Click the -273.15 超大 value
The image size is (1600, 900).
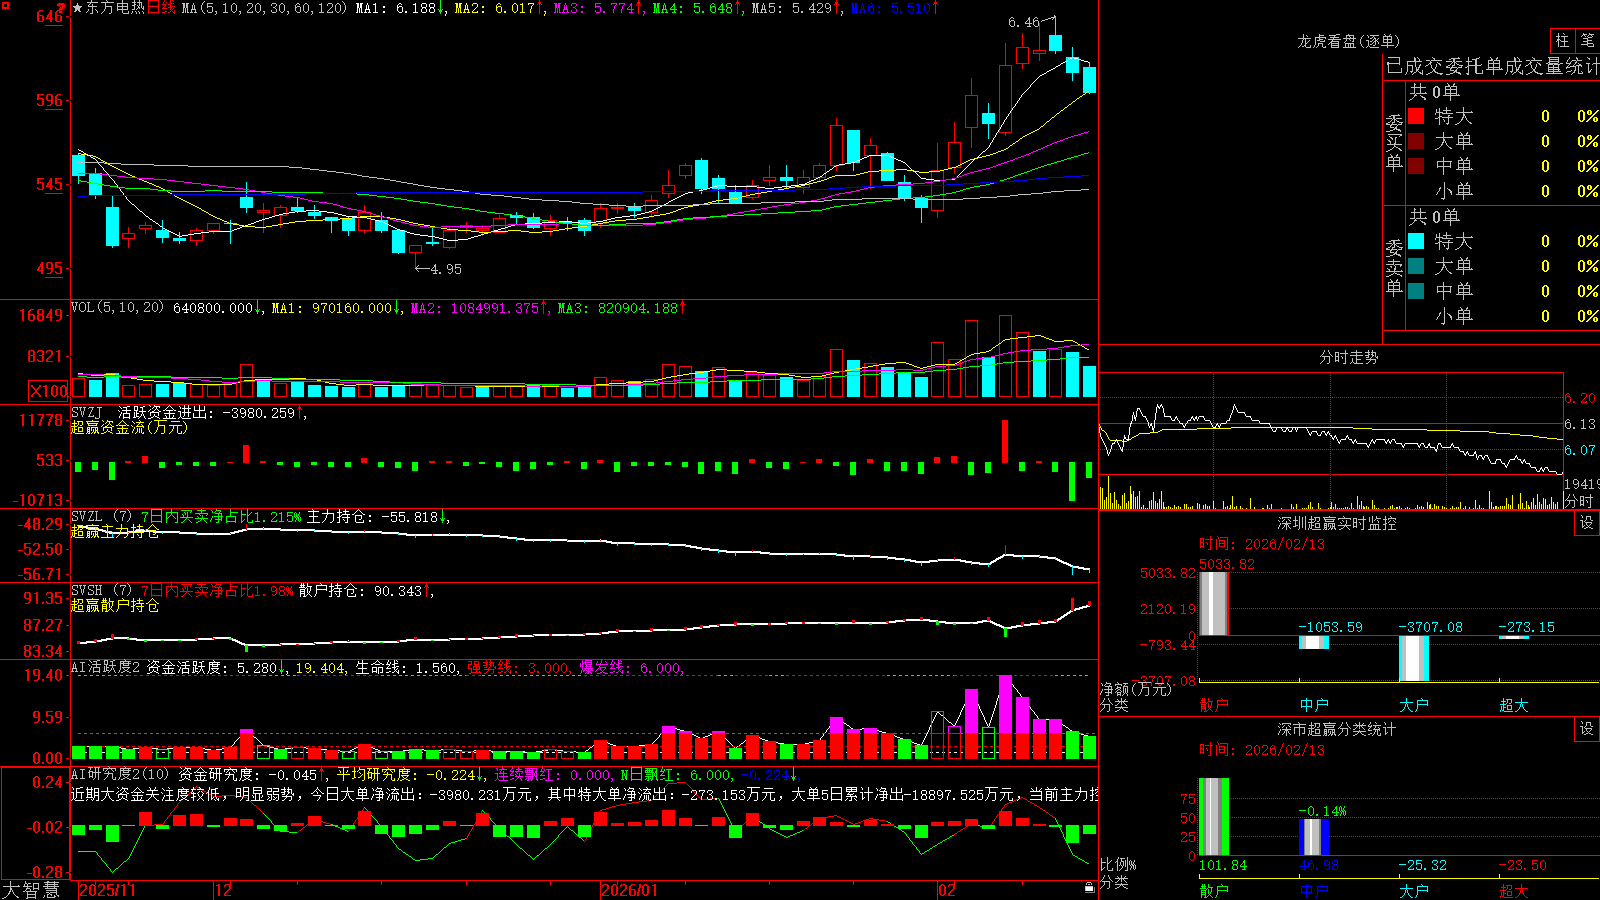[1526, 627]
